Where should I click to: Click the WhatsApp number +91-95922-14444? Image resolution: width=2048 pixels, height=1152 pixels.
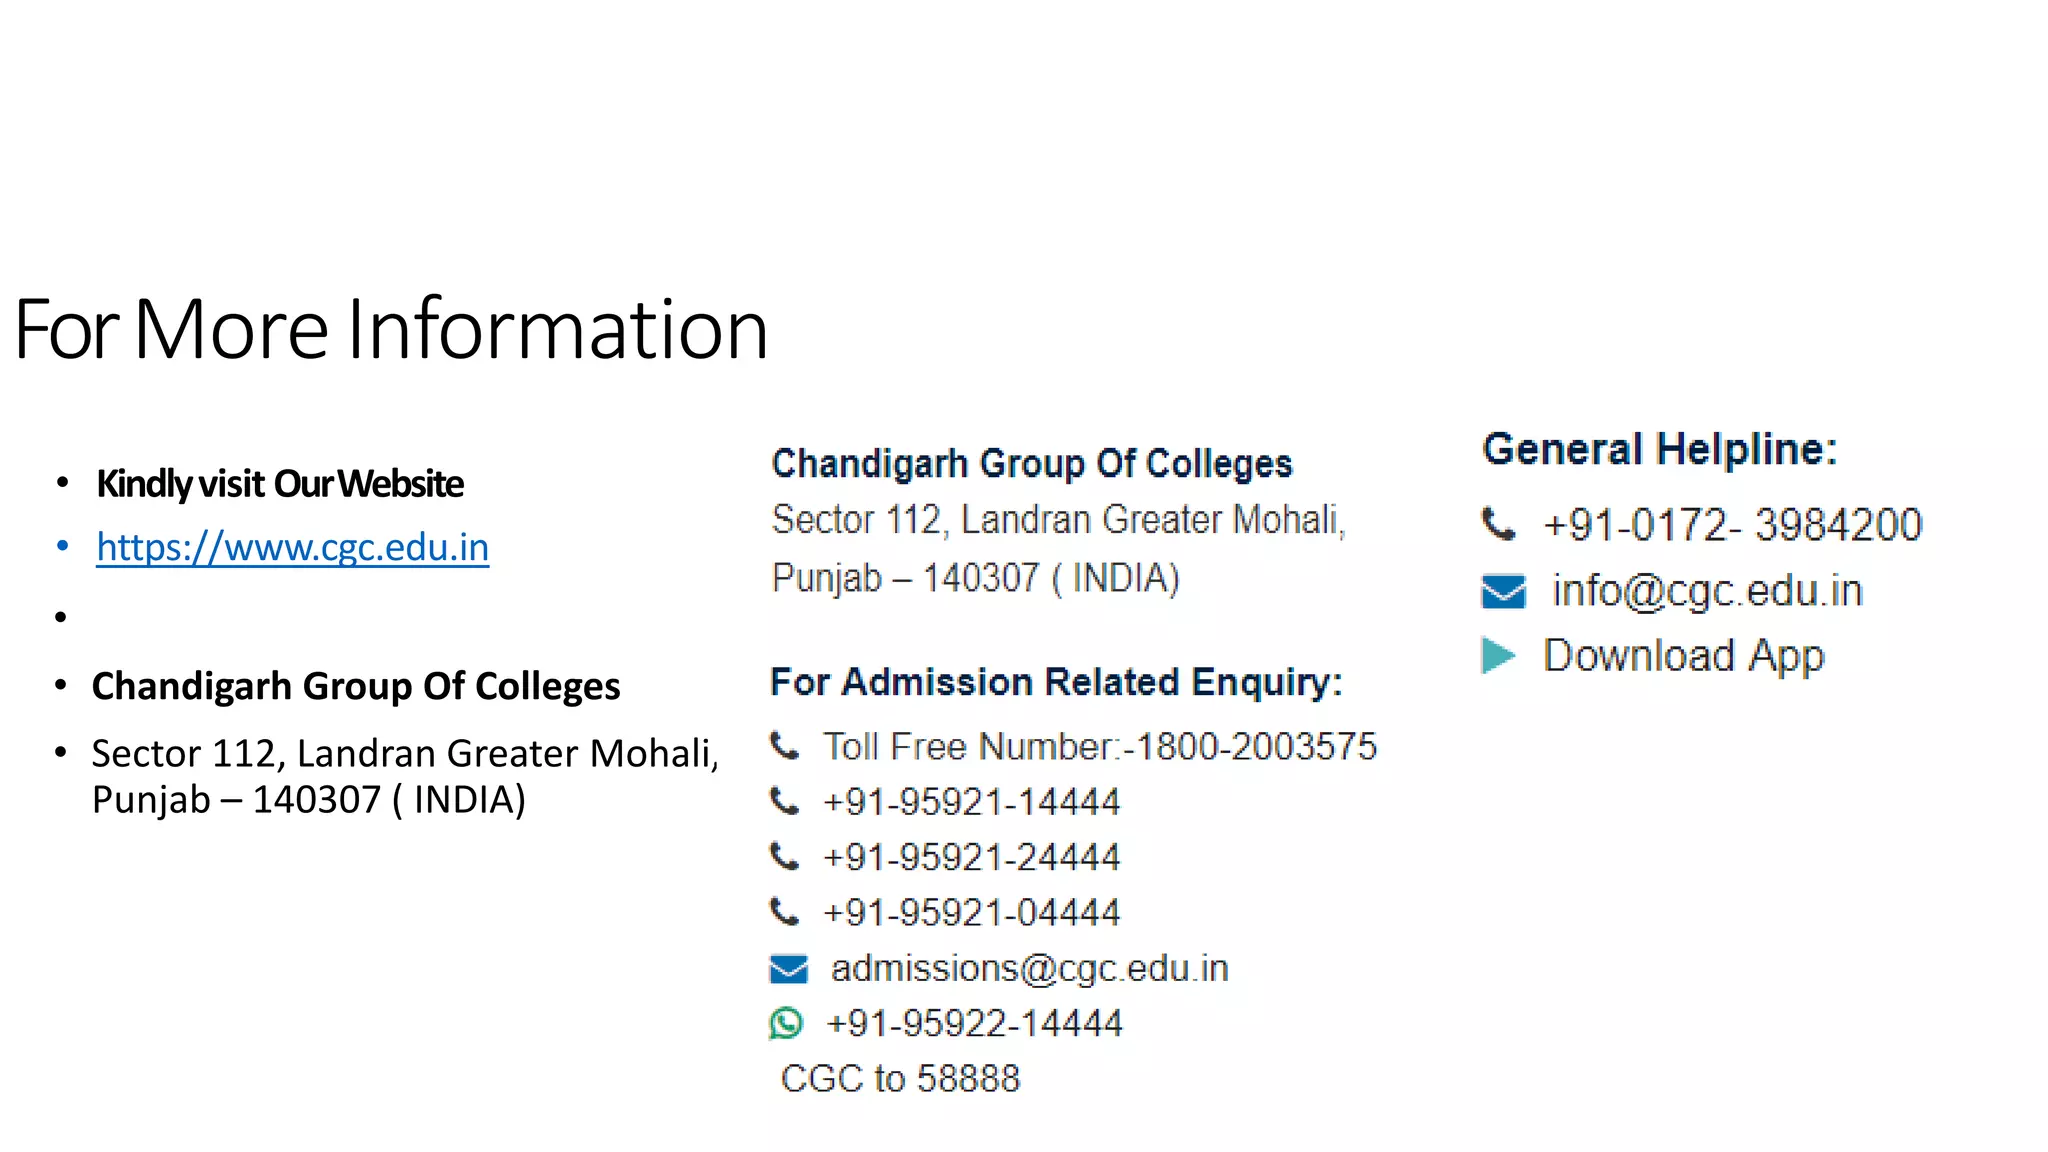[x=974, y=1023]
